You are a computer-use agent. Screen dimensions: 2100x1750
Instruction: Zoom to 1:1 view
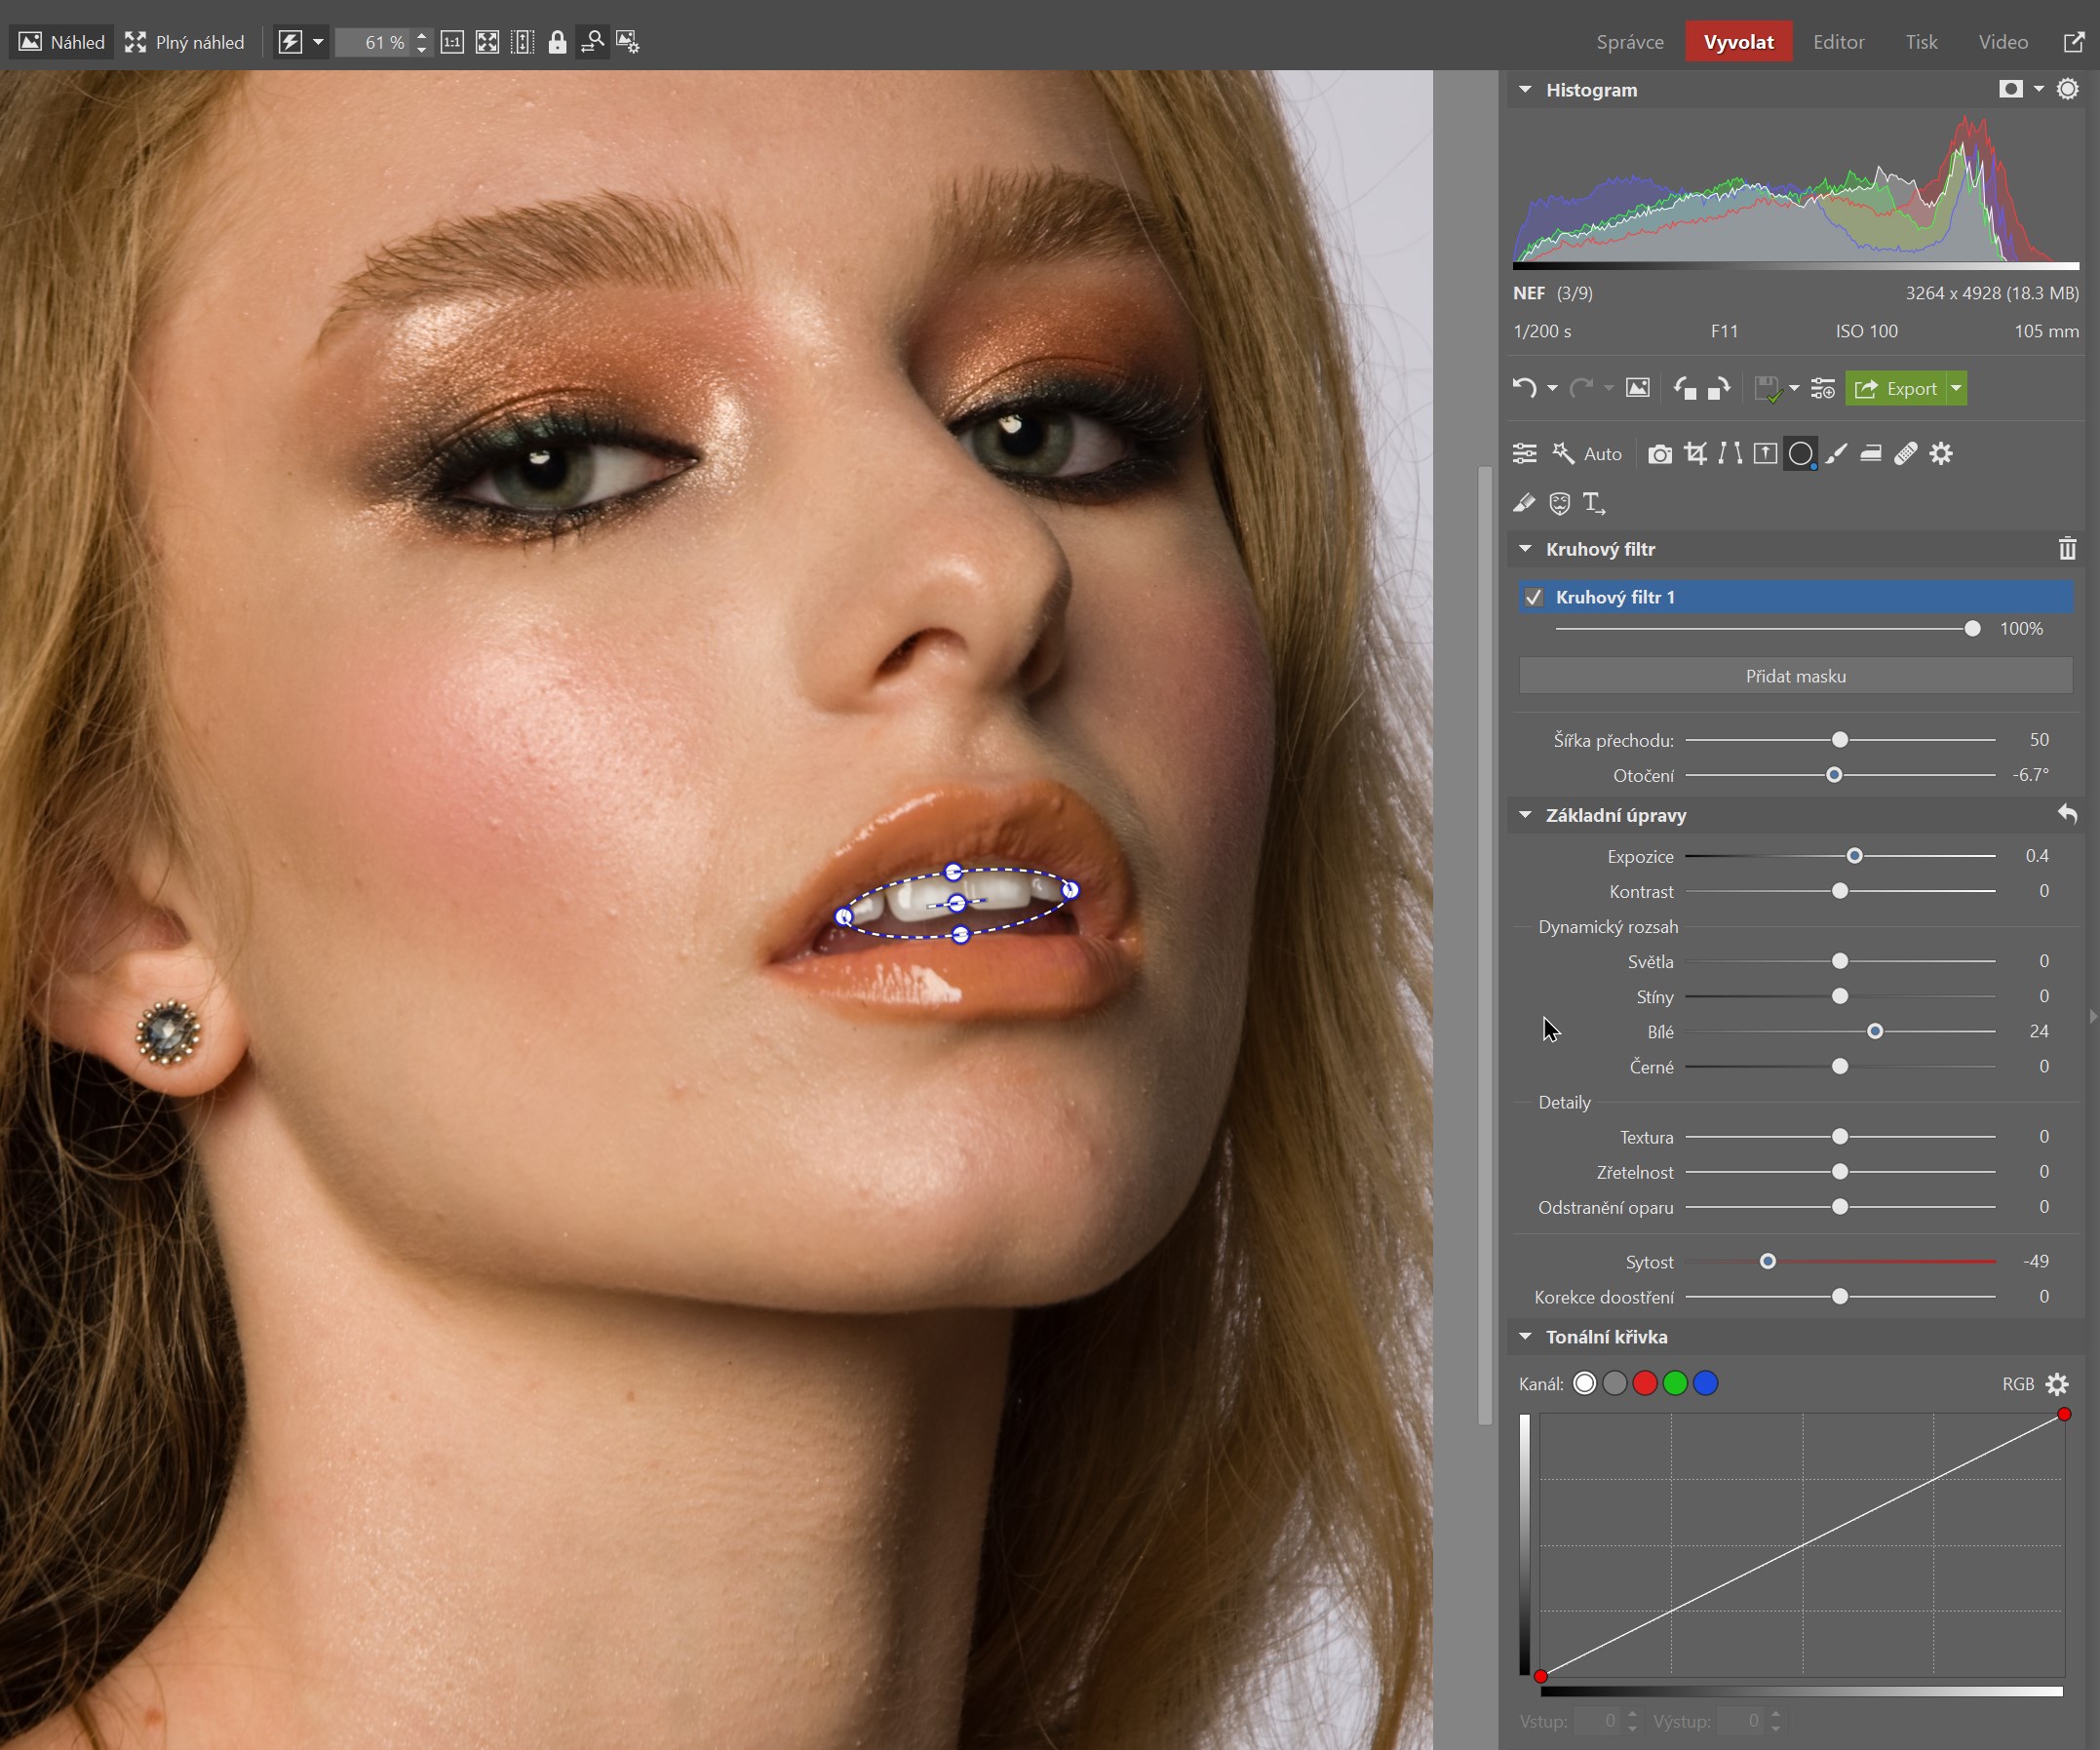click(x=452, y=42)
